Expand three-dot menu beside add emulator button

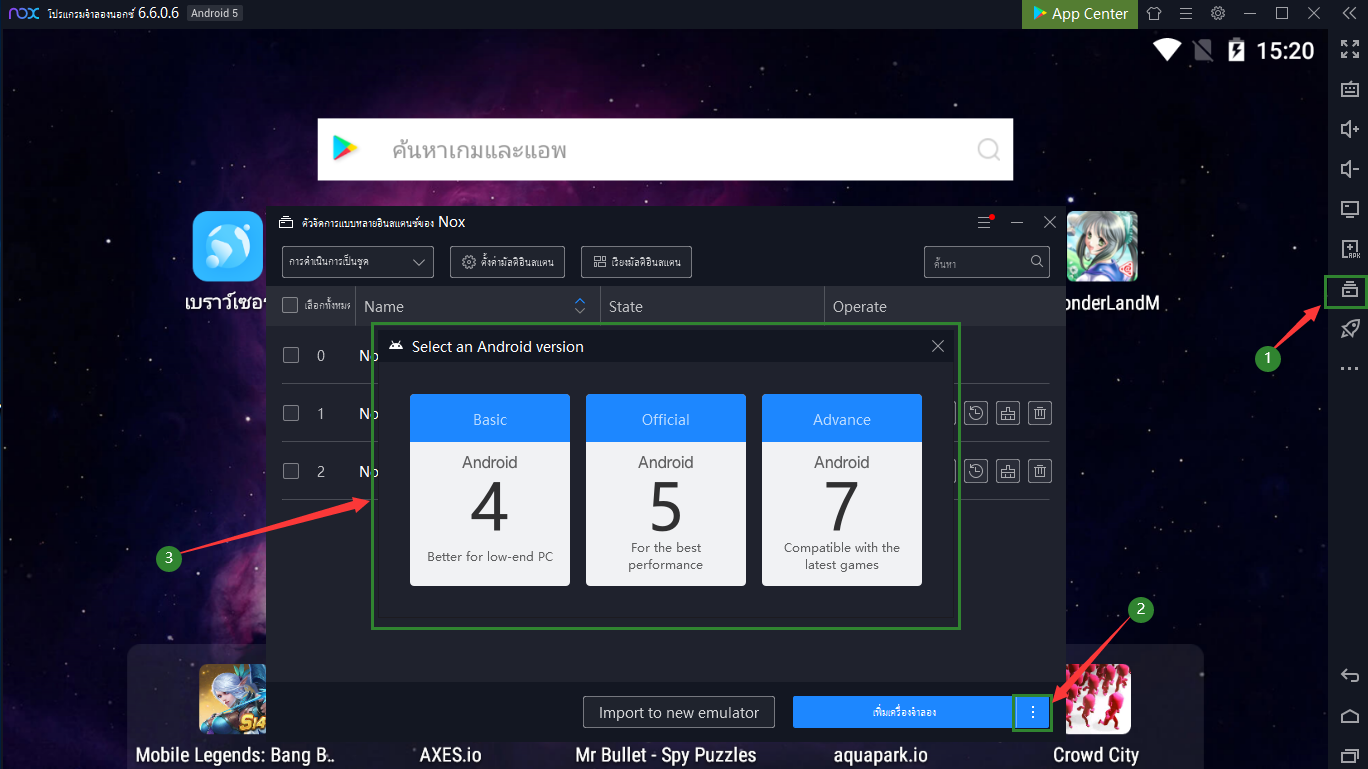1032,712
